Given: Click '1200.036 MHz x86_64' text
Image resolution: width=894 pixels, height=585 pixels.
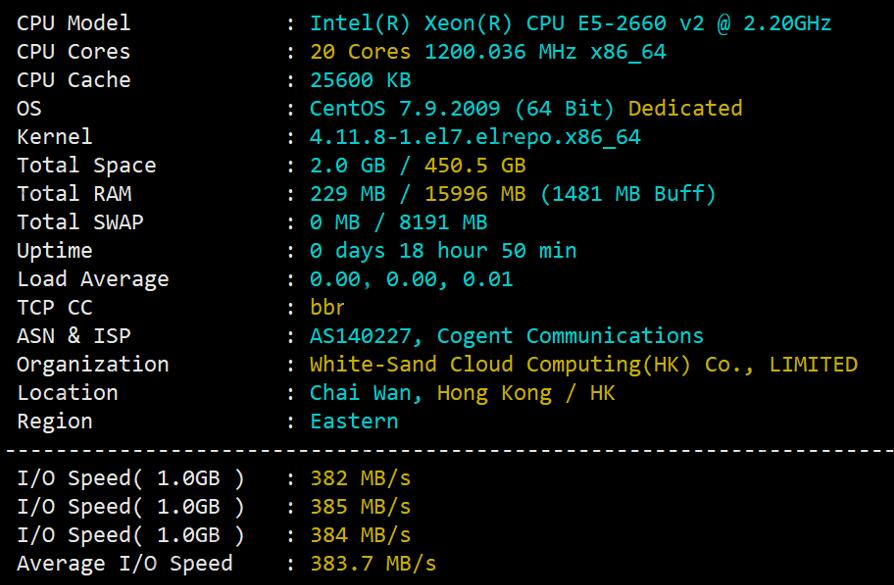Looking at the screenshot, I should click(546, 52).
